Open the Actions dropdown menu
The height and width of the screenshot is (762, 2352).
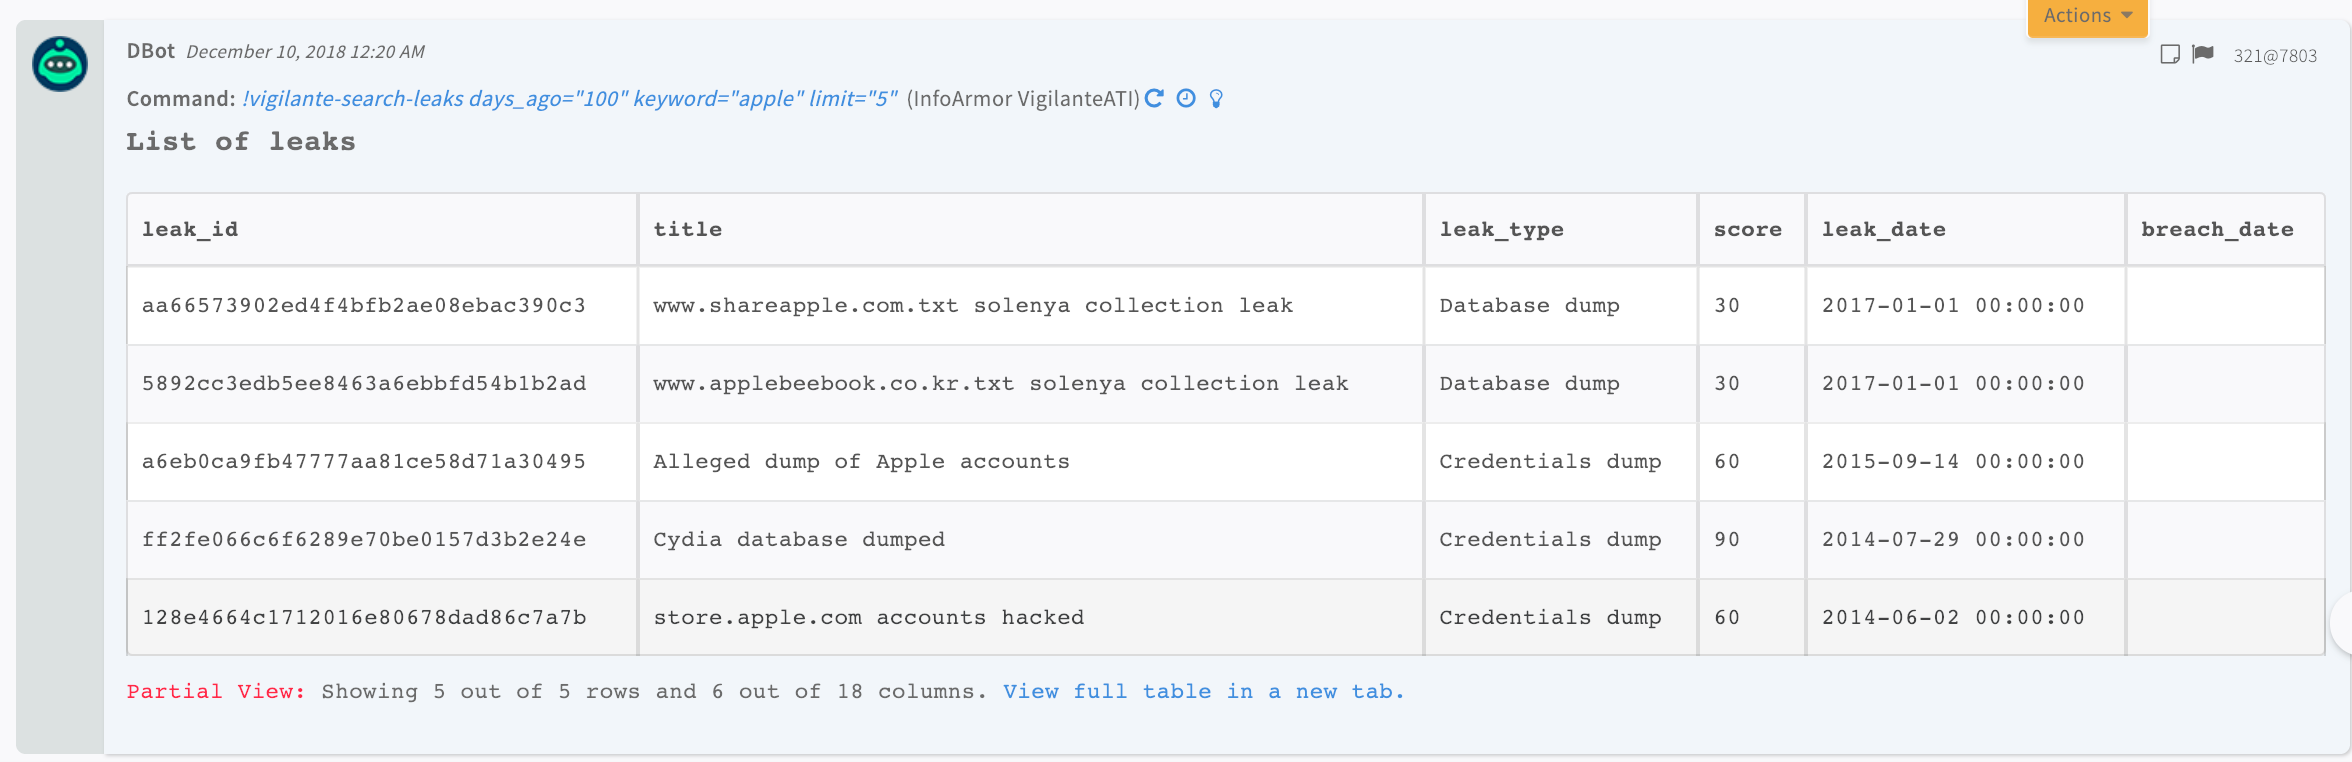coord(2087,16)
